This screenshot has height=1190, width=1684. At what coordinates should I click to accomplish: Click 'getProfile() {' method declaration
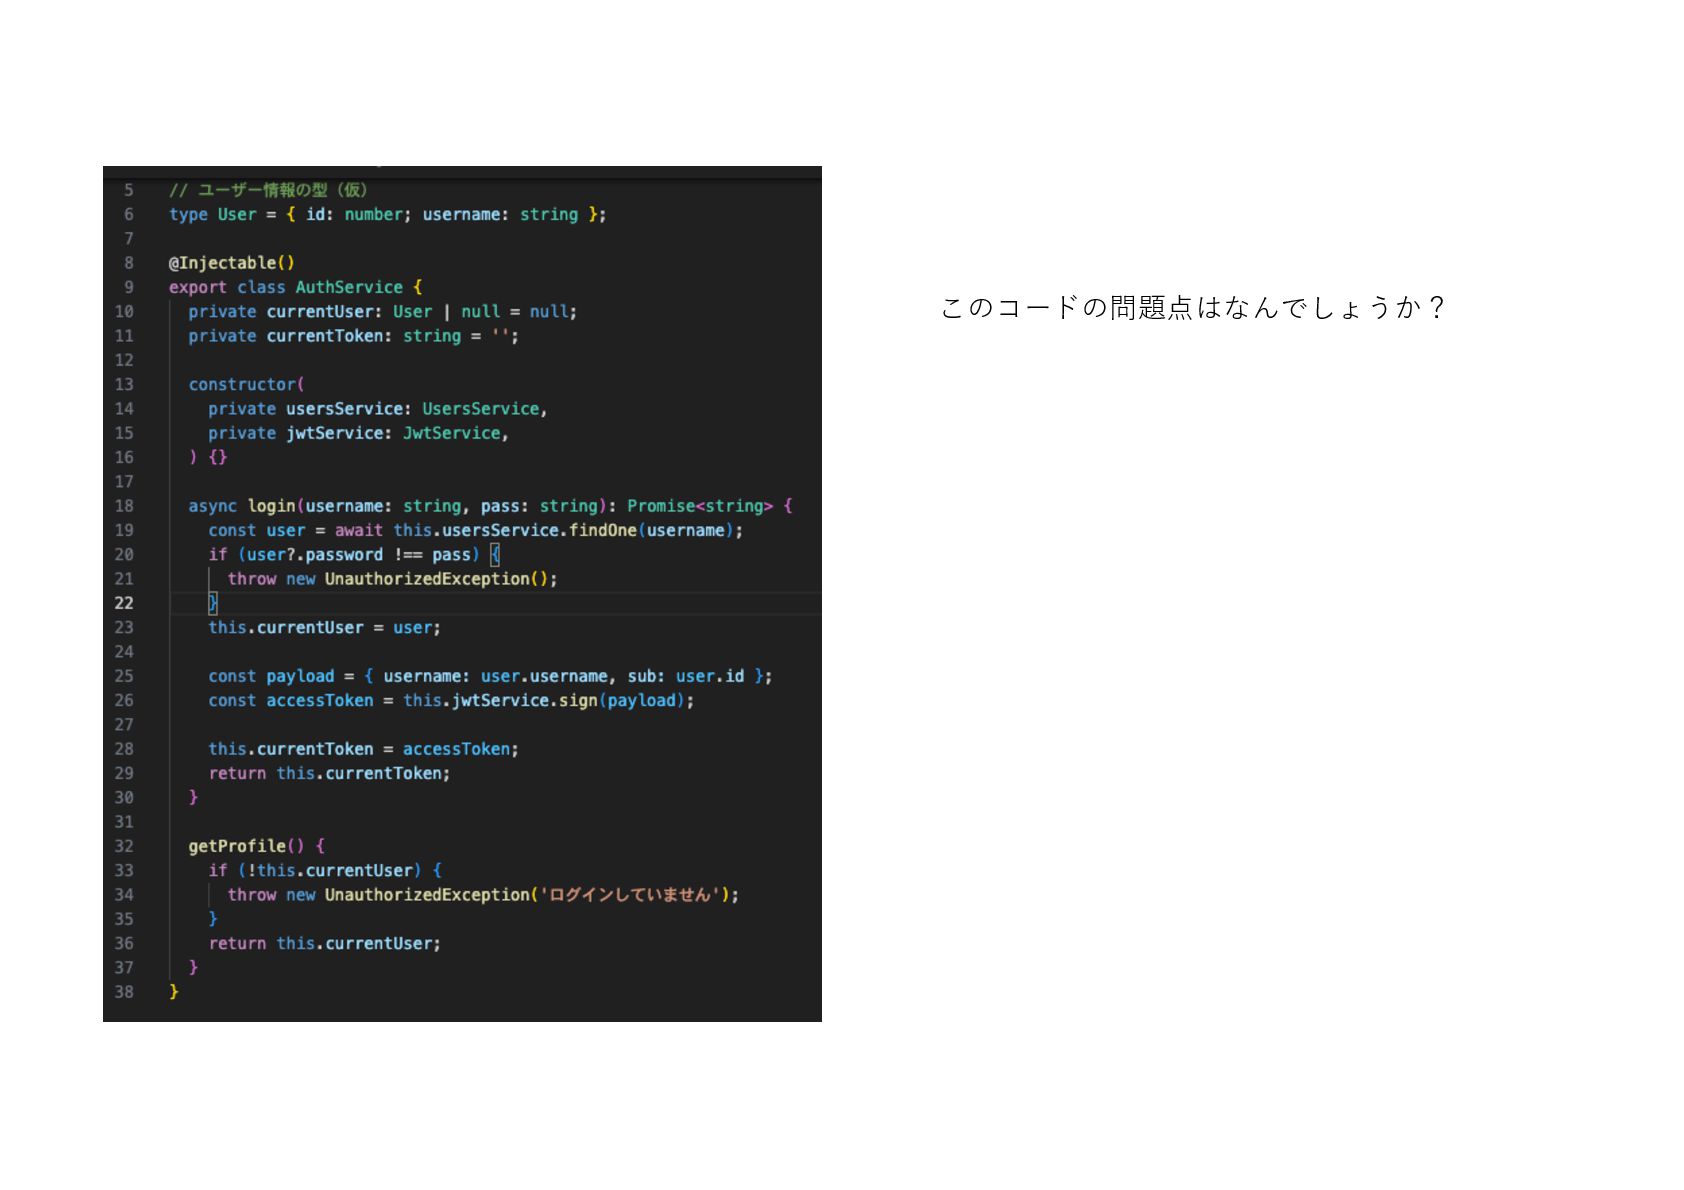[x=256, y=846]
